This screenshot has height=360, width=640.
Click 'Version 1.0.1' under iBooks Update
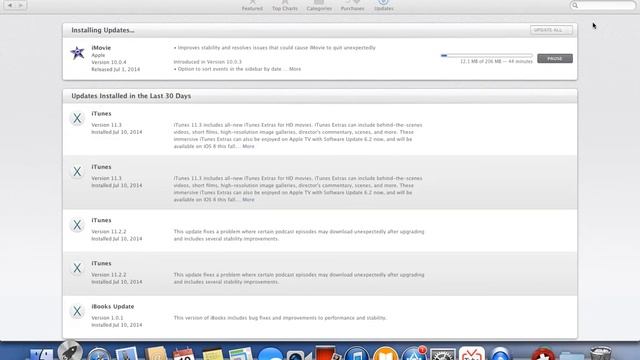(107, 318)
